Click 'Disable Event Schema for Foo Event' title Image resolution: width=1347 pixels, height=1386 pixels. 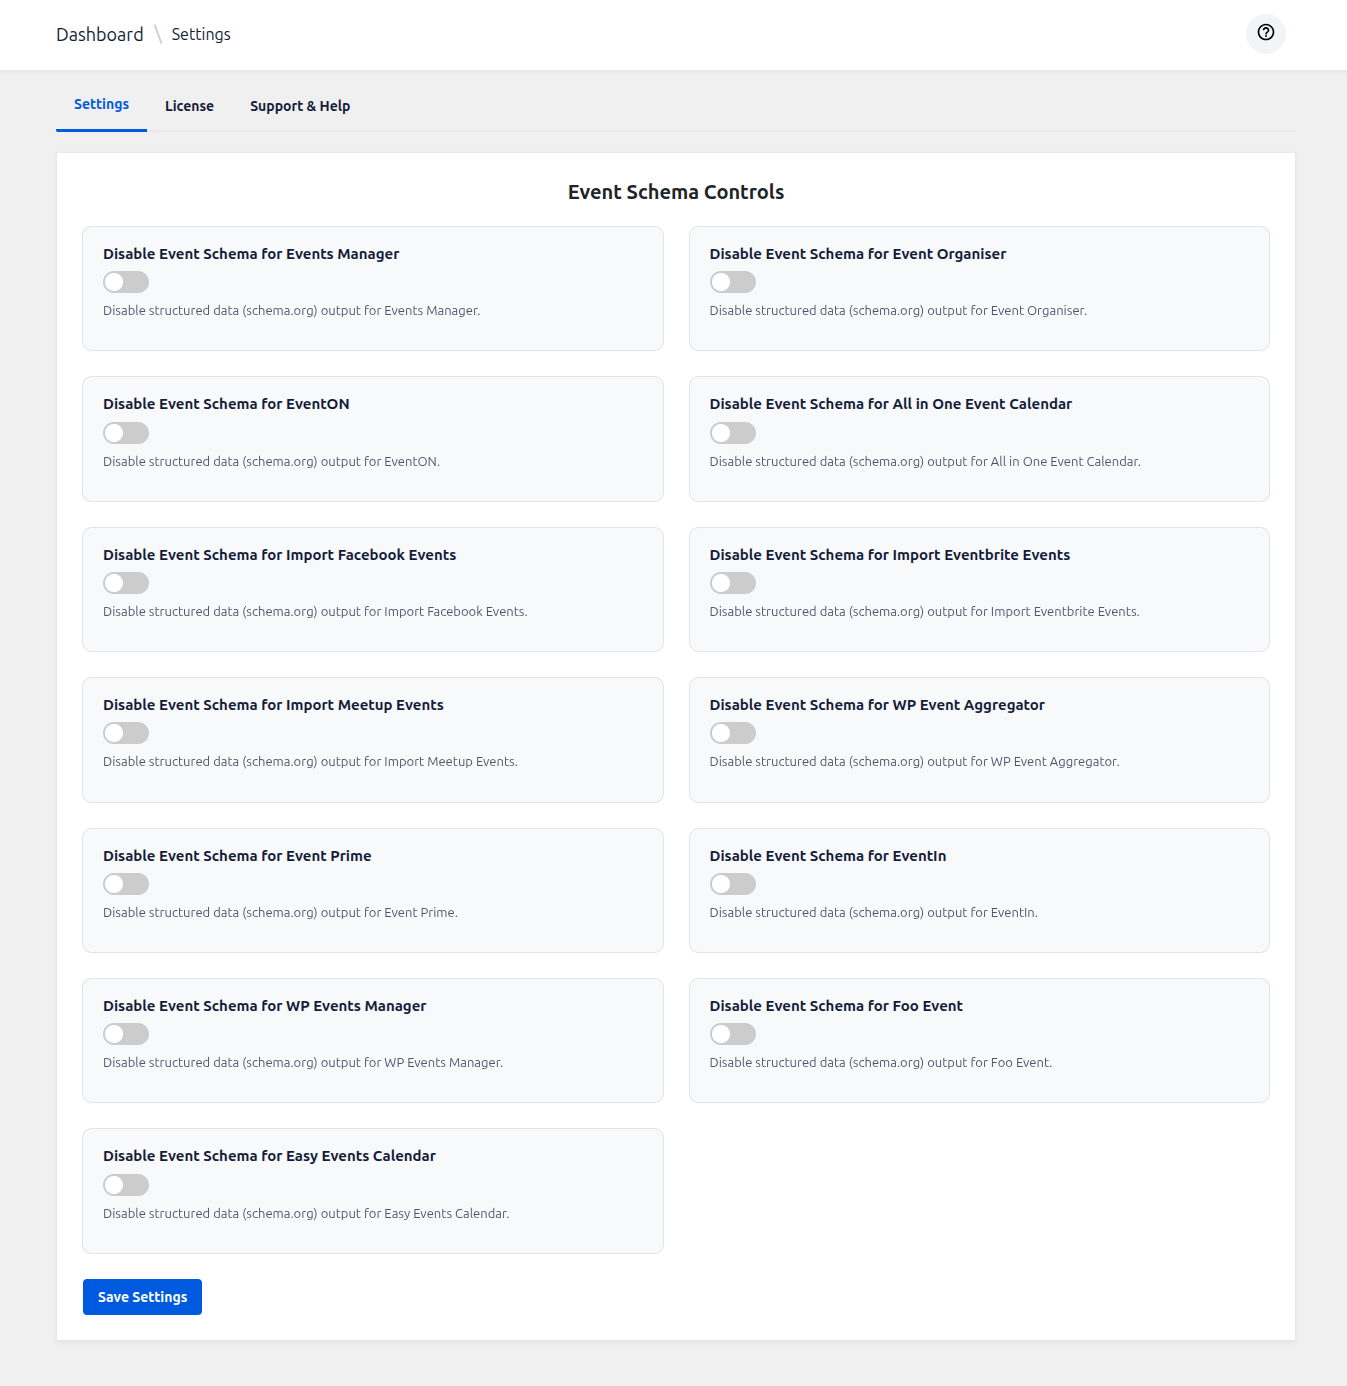(x=836, y=1006)
